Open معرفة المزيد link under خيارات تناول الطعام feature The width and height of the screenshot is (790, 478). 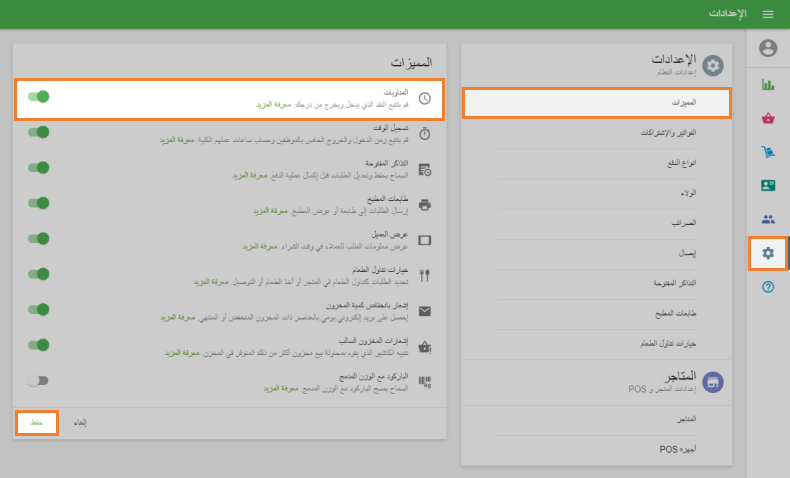[x=211, y=282]
